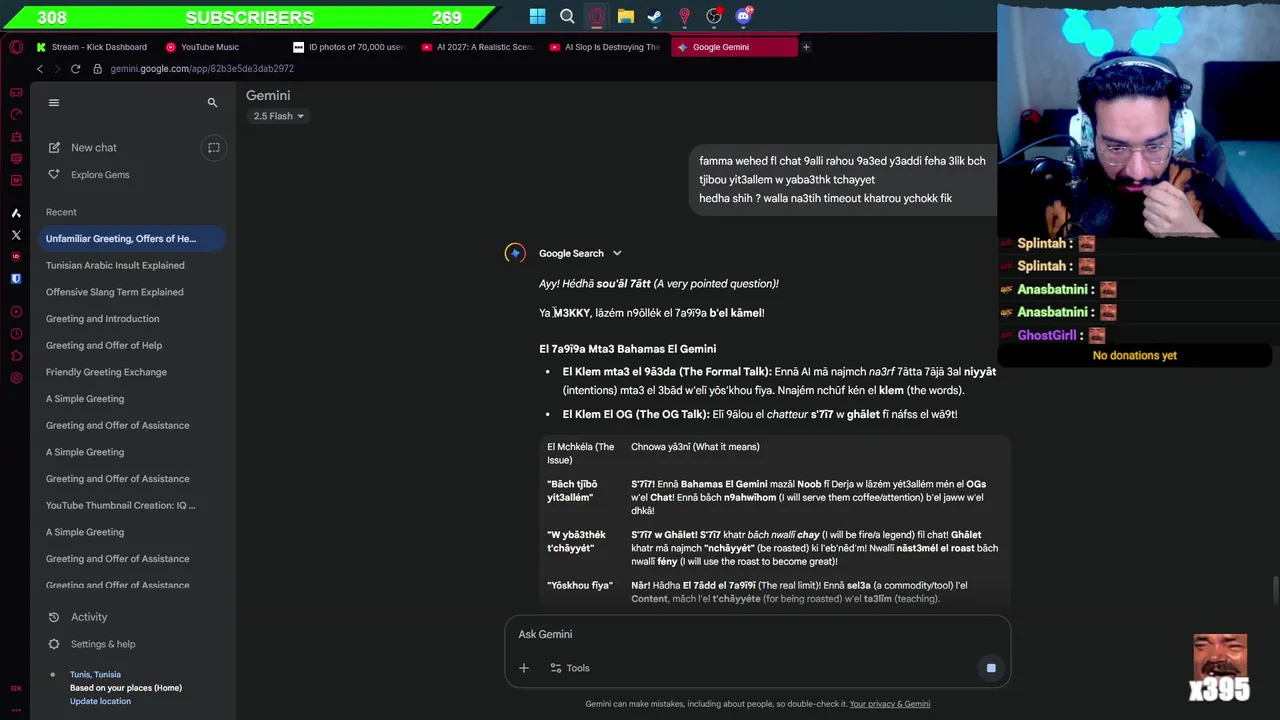Open Opera sidebar player icon
Screen dimensions: 1280x720
point(16,312)
